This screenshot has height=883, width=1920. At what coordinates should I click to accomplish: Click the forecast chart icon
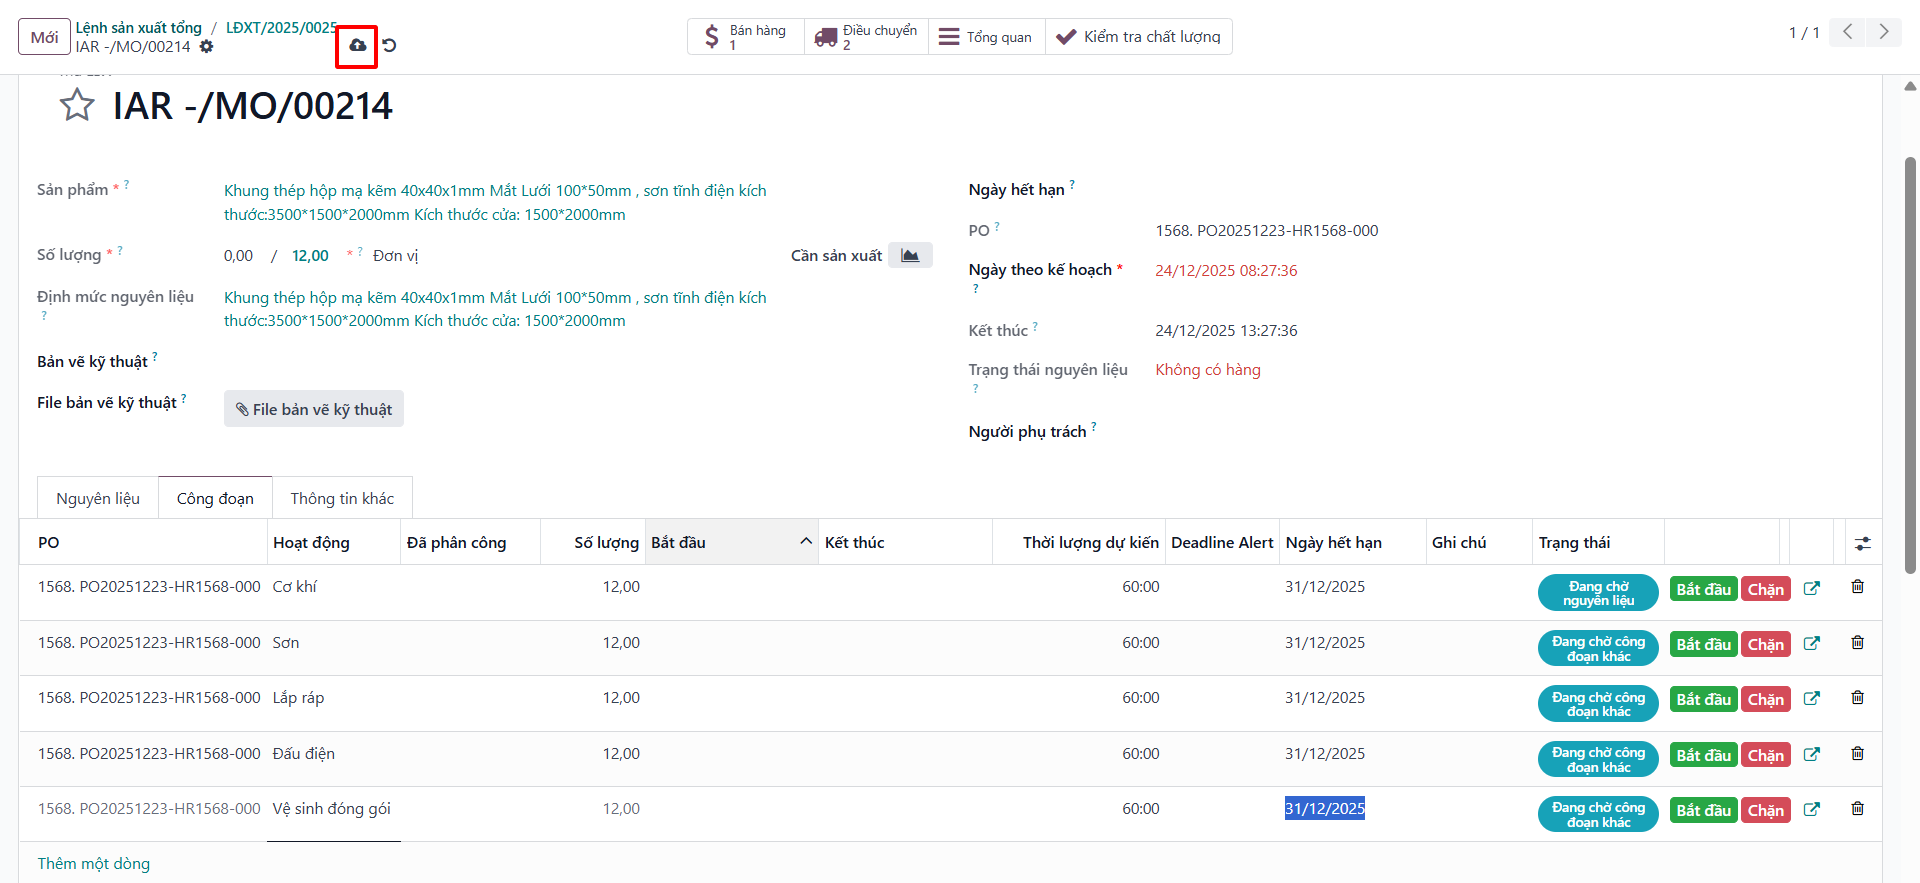pyautogui.click(x=910, y=255)
